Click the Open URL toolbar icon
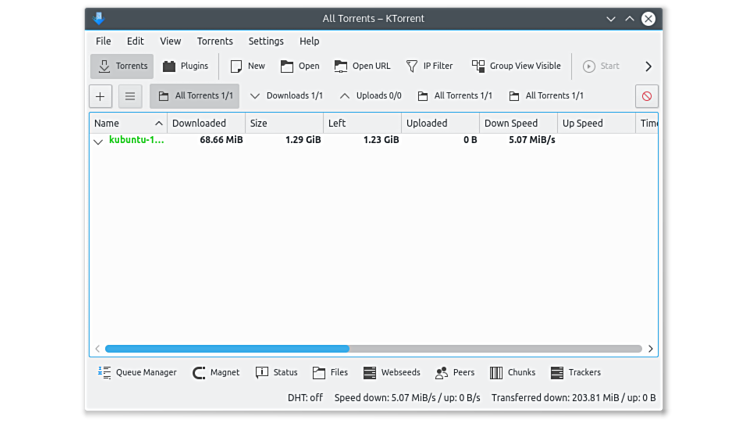 (x=362, y=66)
